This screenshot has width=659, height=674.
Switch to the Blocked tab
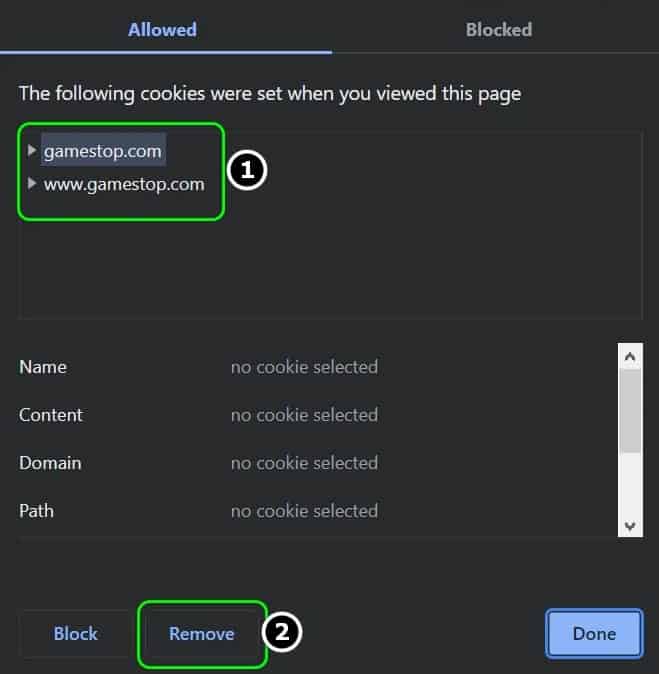[x=499, y=30]
